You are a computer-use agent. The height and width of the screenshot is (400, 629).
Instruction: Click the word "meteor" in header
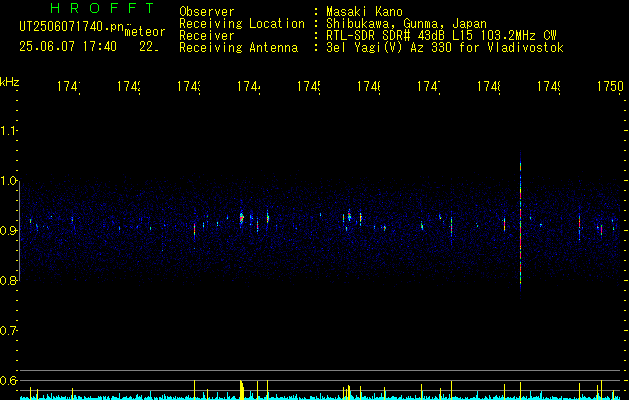pos(145,32)
